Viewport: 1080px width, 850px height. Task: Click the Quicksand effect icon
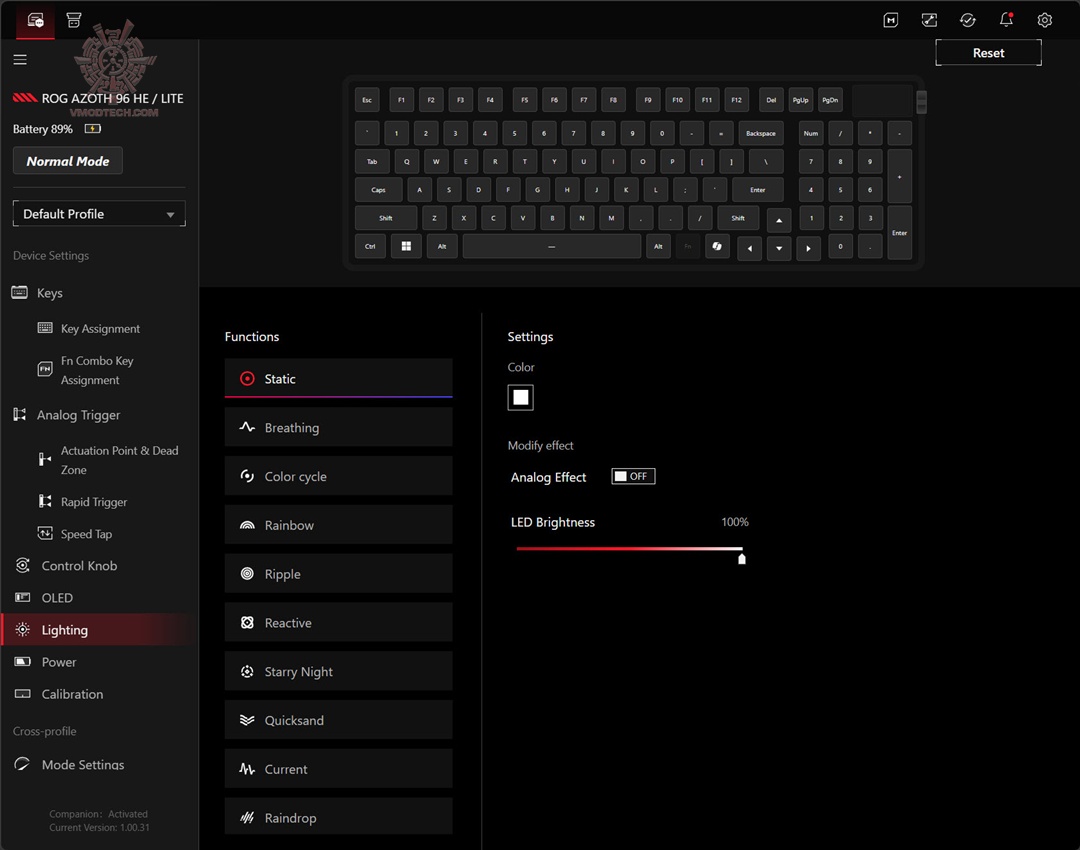pyautogui.click(x=247, y=720)
